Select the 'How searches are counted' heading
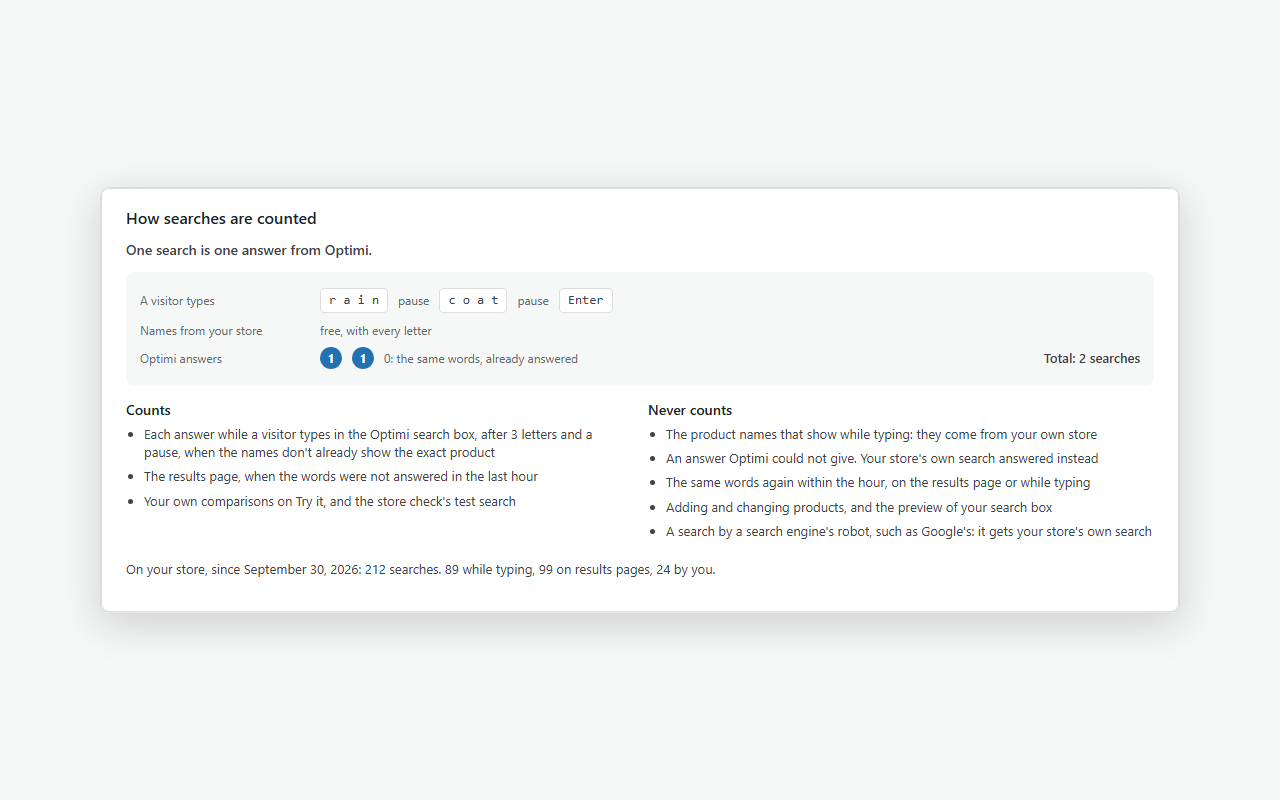1280x800 pixels. (x=221, y=219)
